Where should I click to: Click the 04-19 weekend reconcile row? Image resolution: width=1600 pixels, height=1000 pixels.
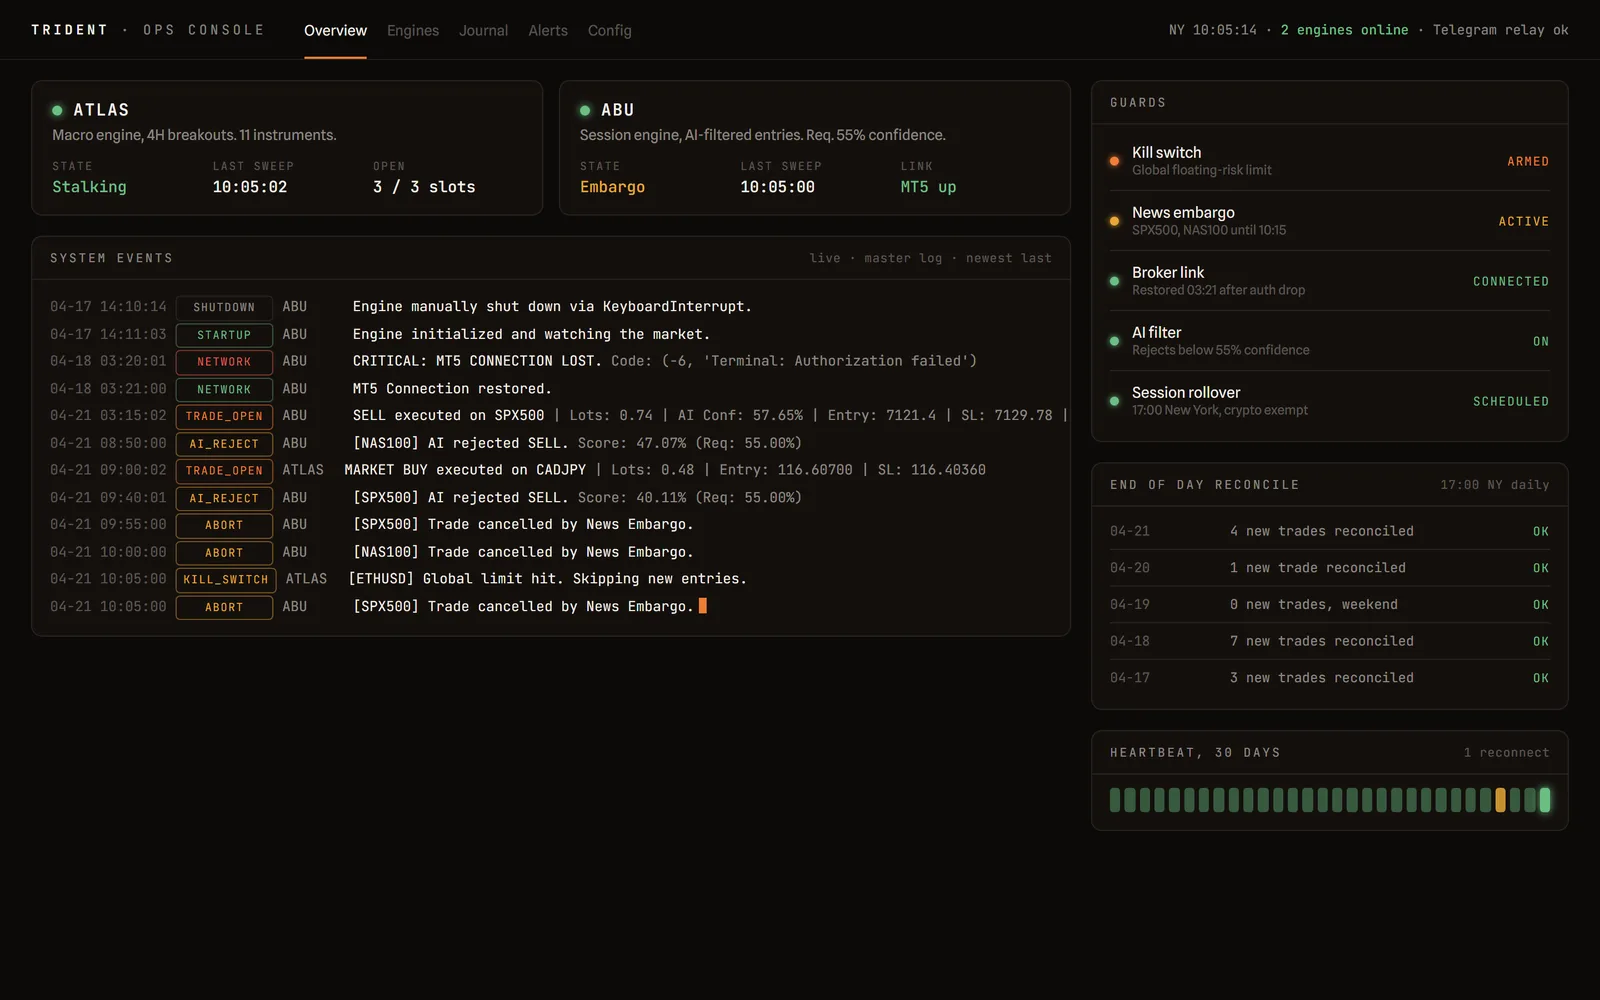tap(1329, 604)
